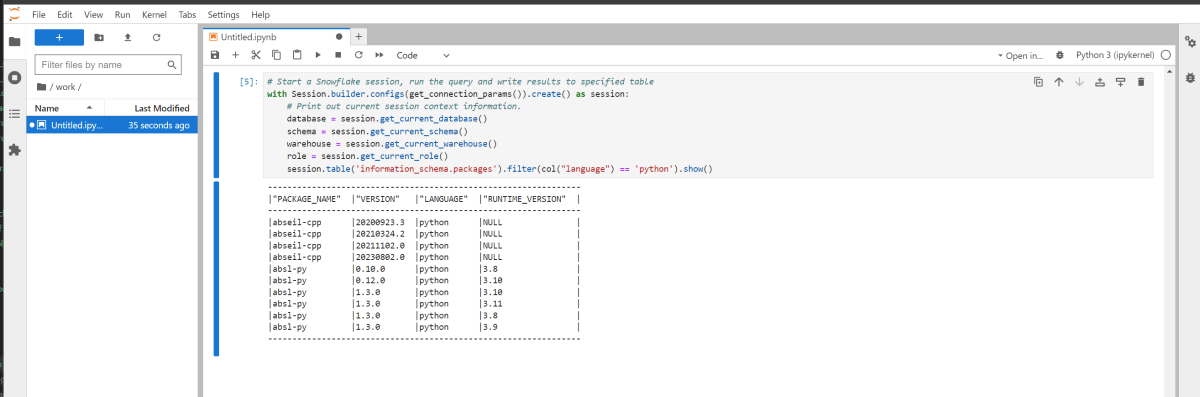
Task: Cut the selected cell with the scissors icon
Action: [256, 55]
